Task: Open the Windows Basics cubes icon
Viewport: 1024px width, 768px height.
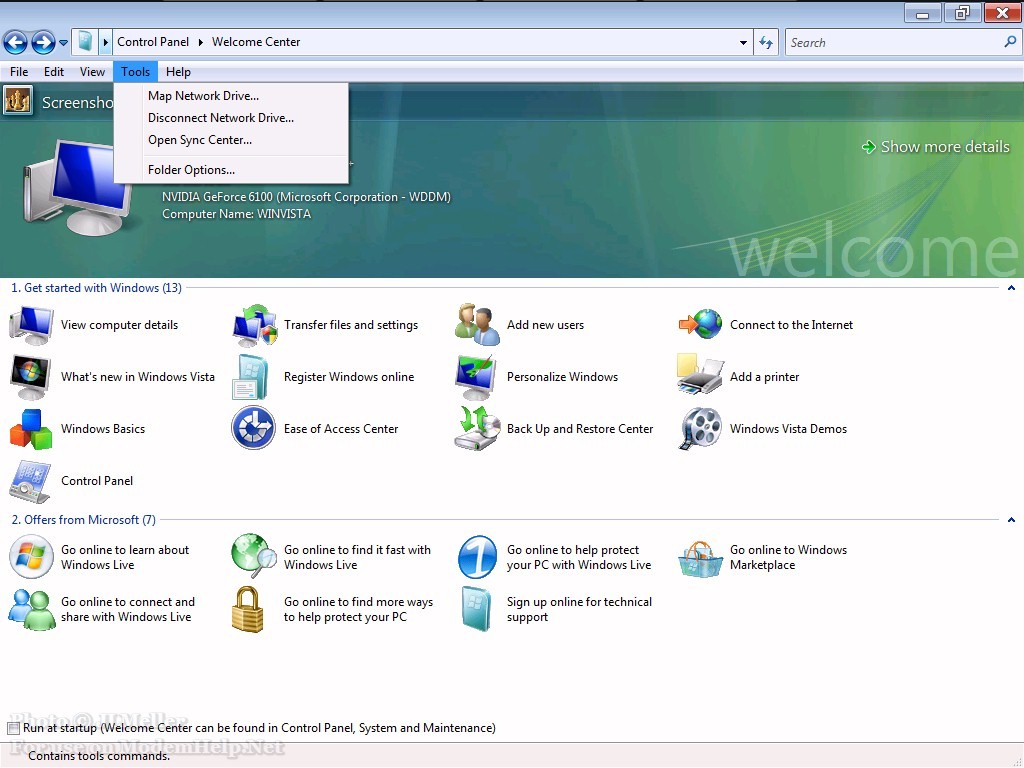Action: (31, 429)
